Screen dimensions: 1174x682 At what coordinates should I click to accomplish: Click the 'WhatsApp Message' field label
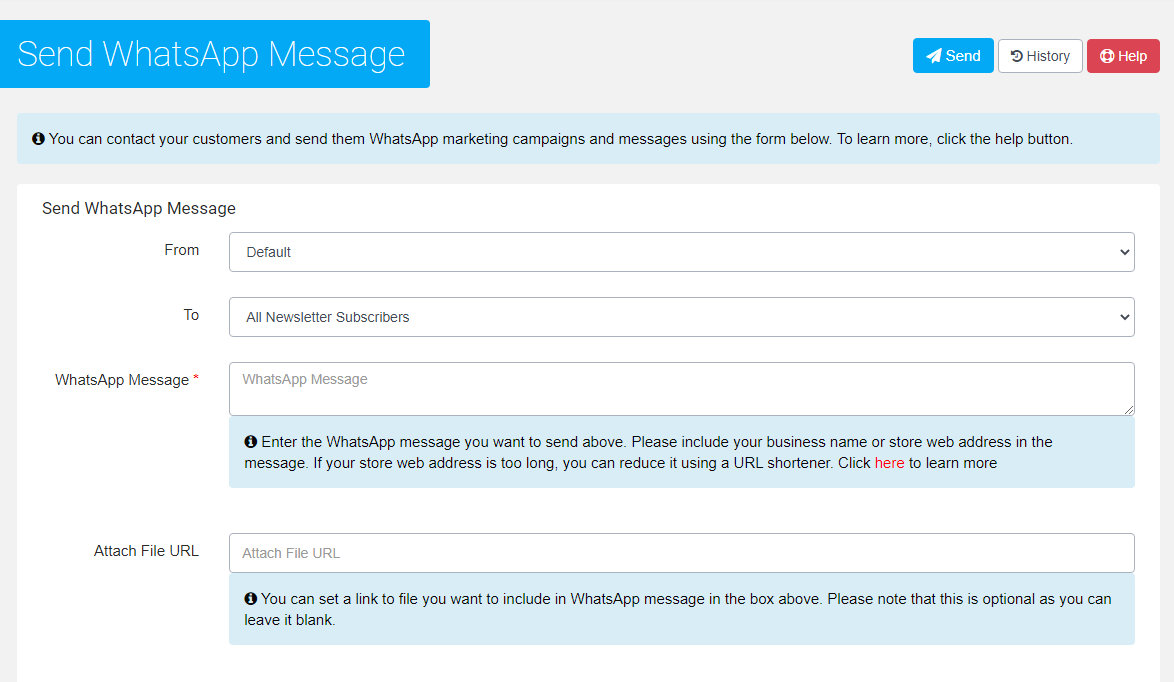[122, 380]
